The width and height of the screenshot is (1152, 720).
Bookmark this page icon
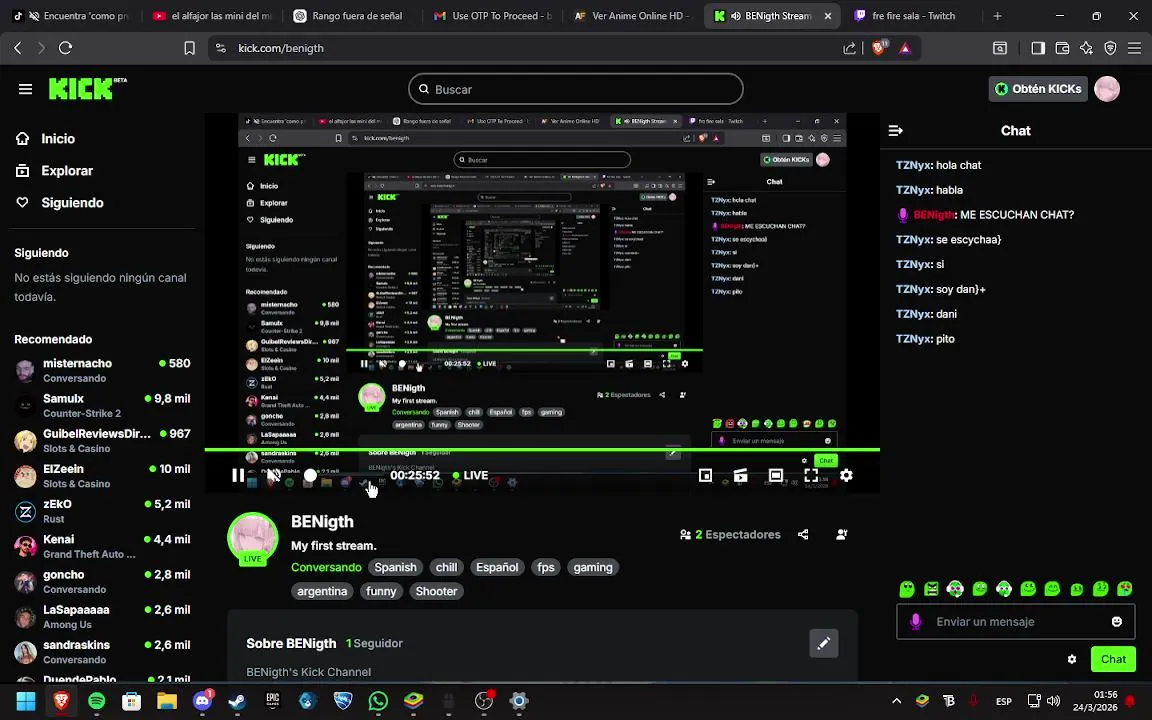190,48
